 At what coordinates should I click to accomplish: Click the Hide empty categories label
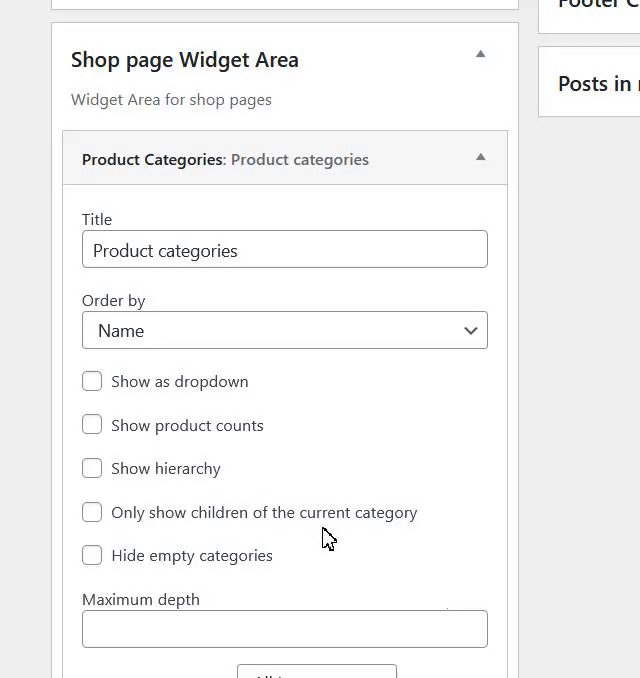pyautogui.click(x=192, y=555)
